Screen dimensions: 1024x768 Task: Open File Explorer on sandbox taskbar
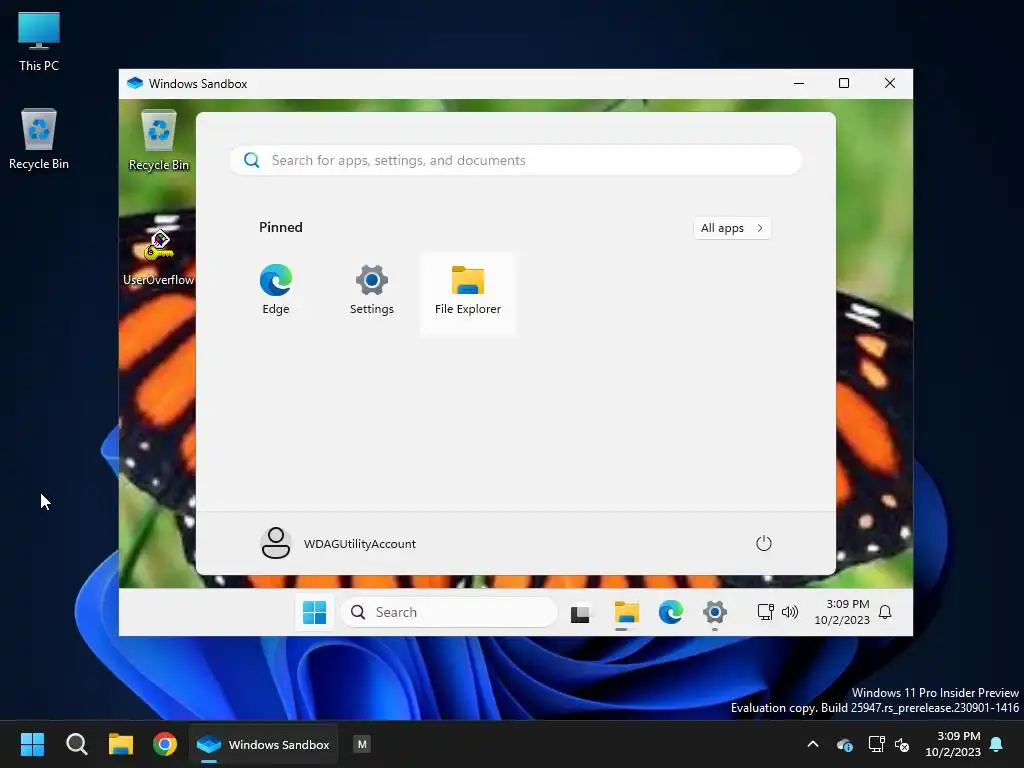pos(626,613)
